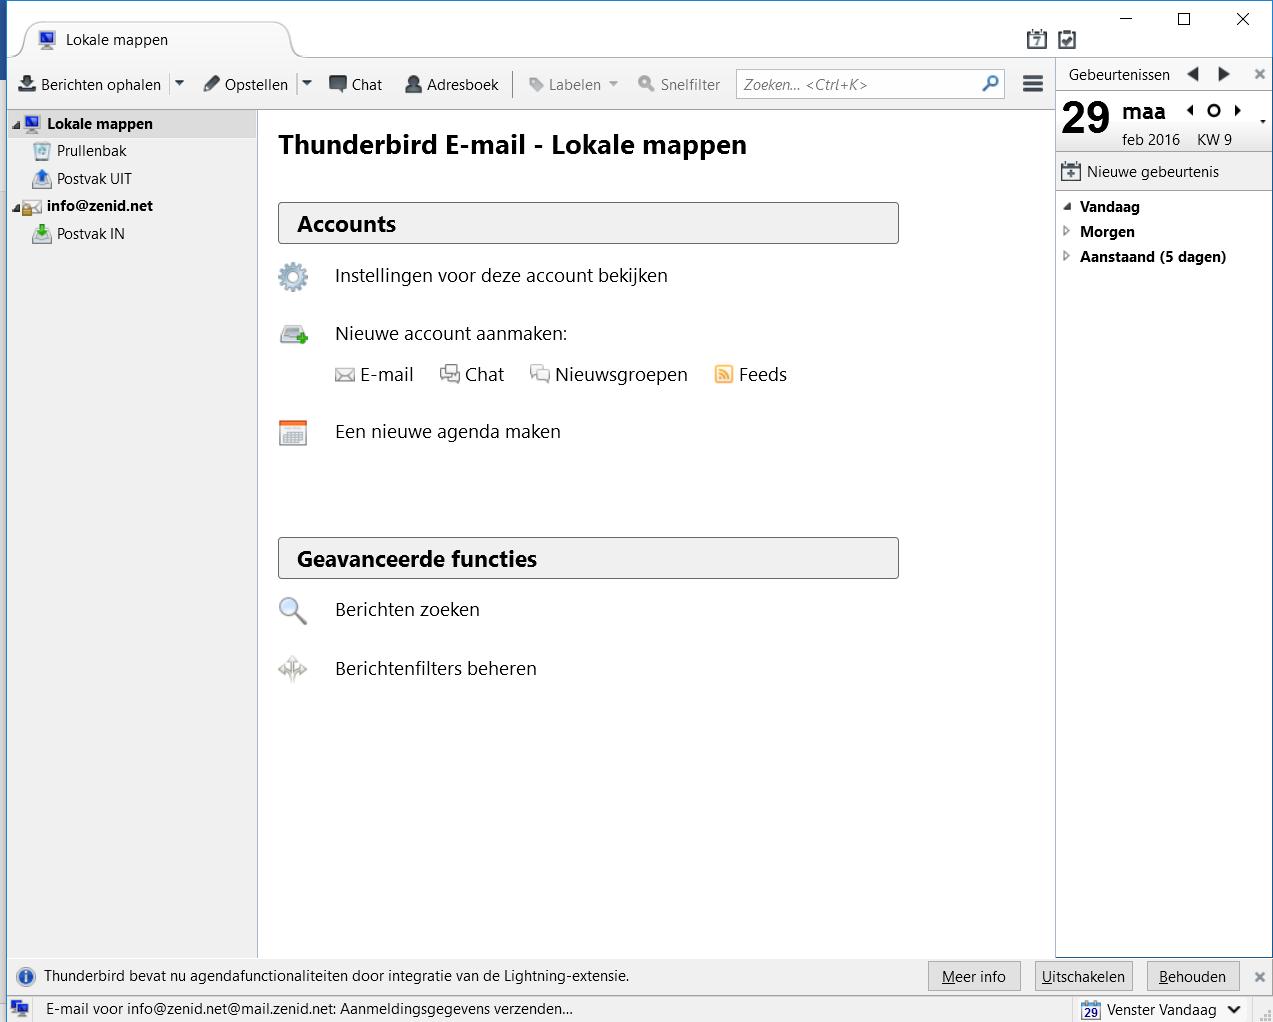Collapse the Lokale mappen tree node
Viewport: 1273px width, 1022px height.
[16, 124]
